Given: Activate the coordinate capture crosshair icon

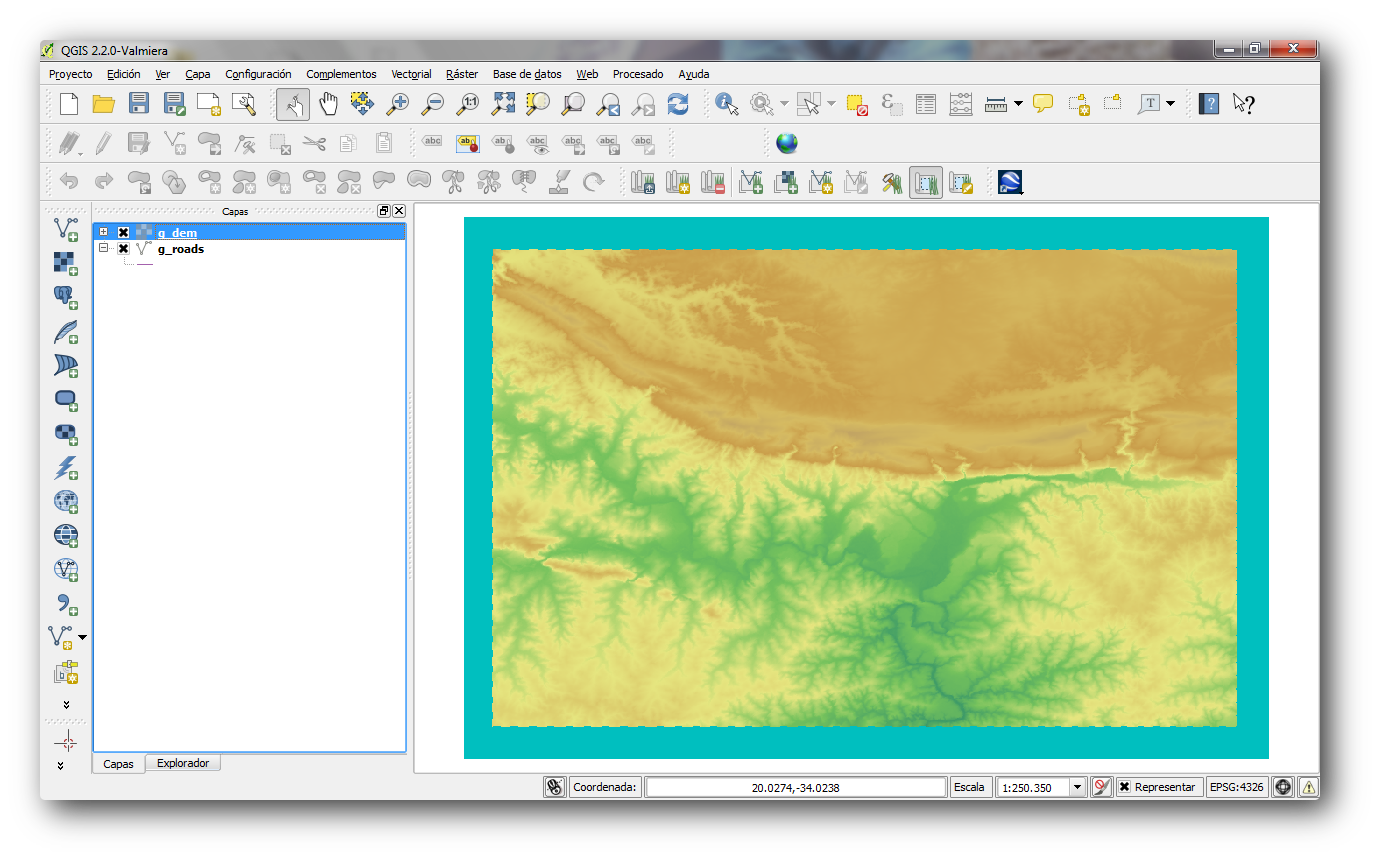Looking at the screenshot, I should click(x=66, y=741).
